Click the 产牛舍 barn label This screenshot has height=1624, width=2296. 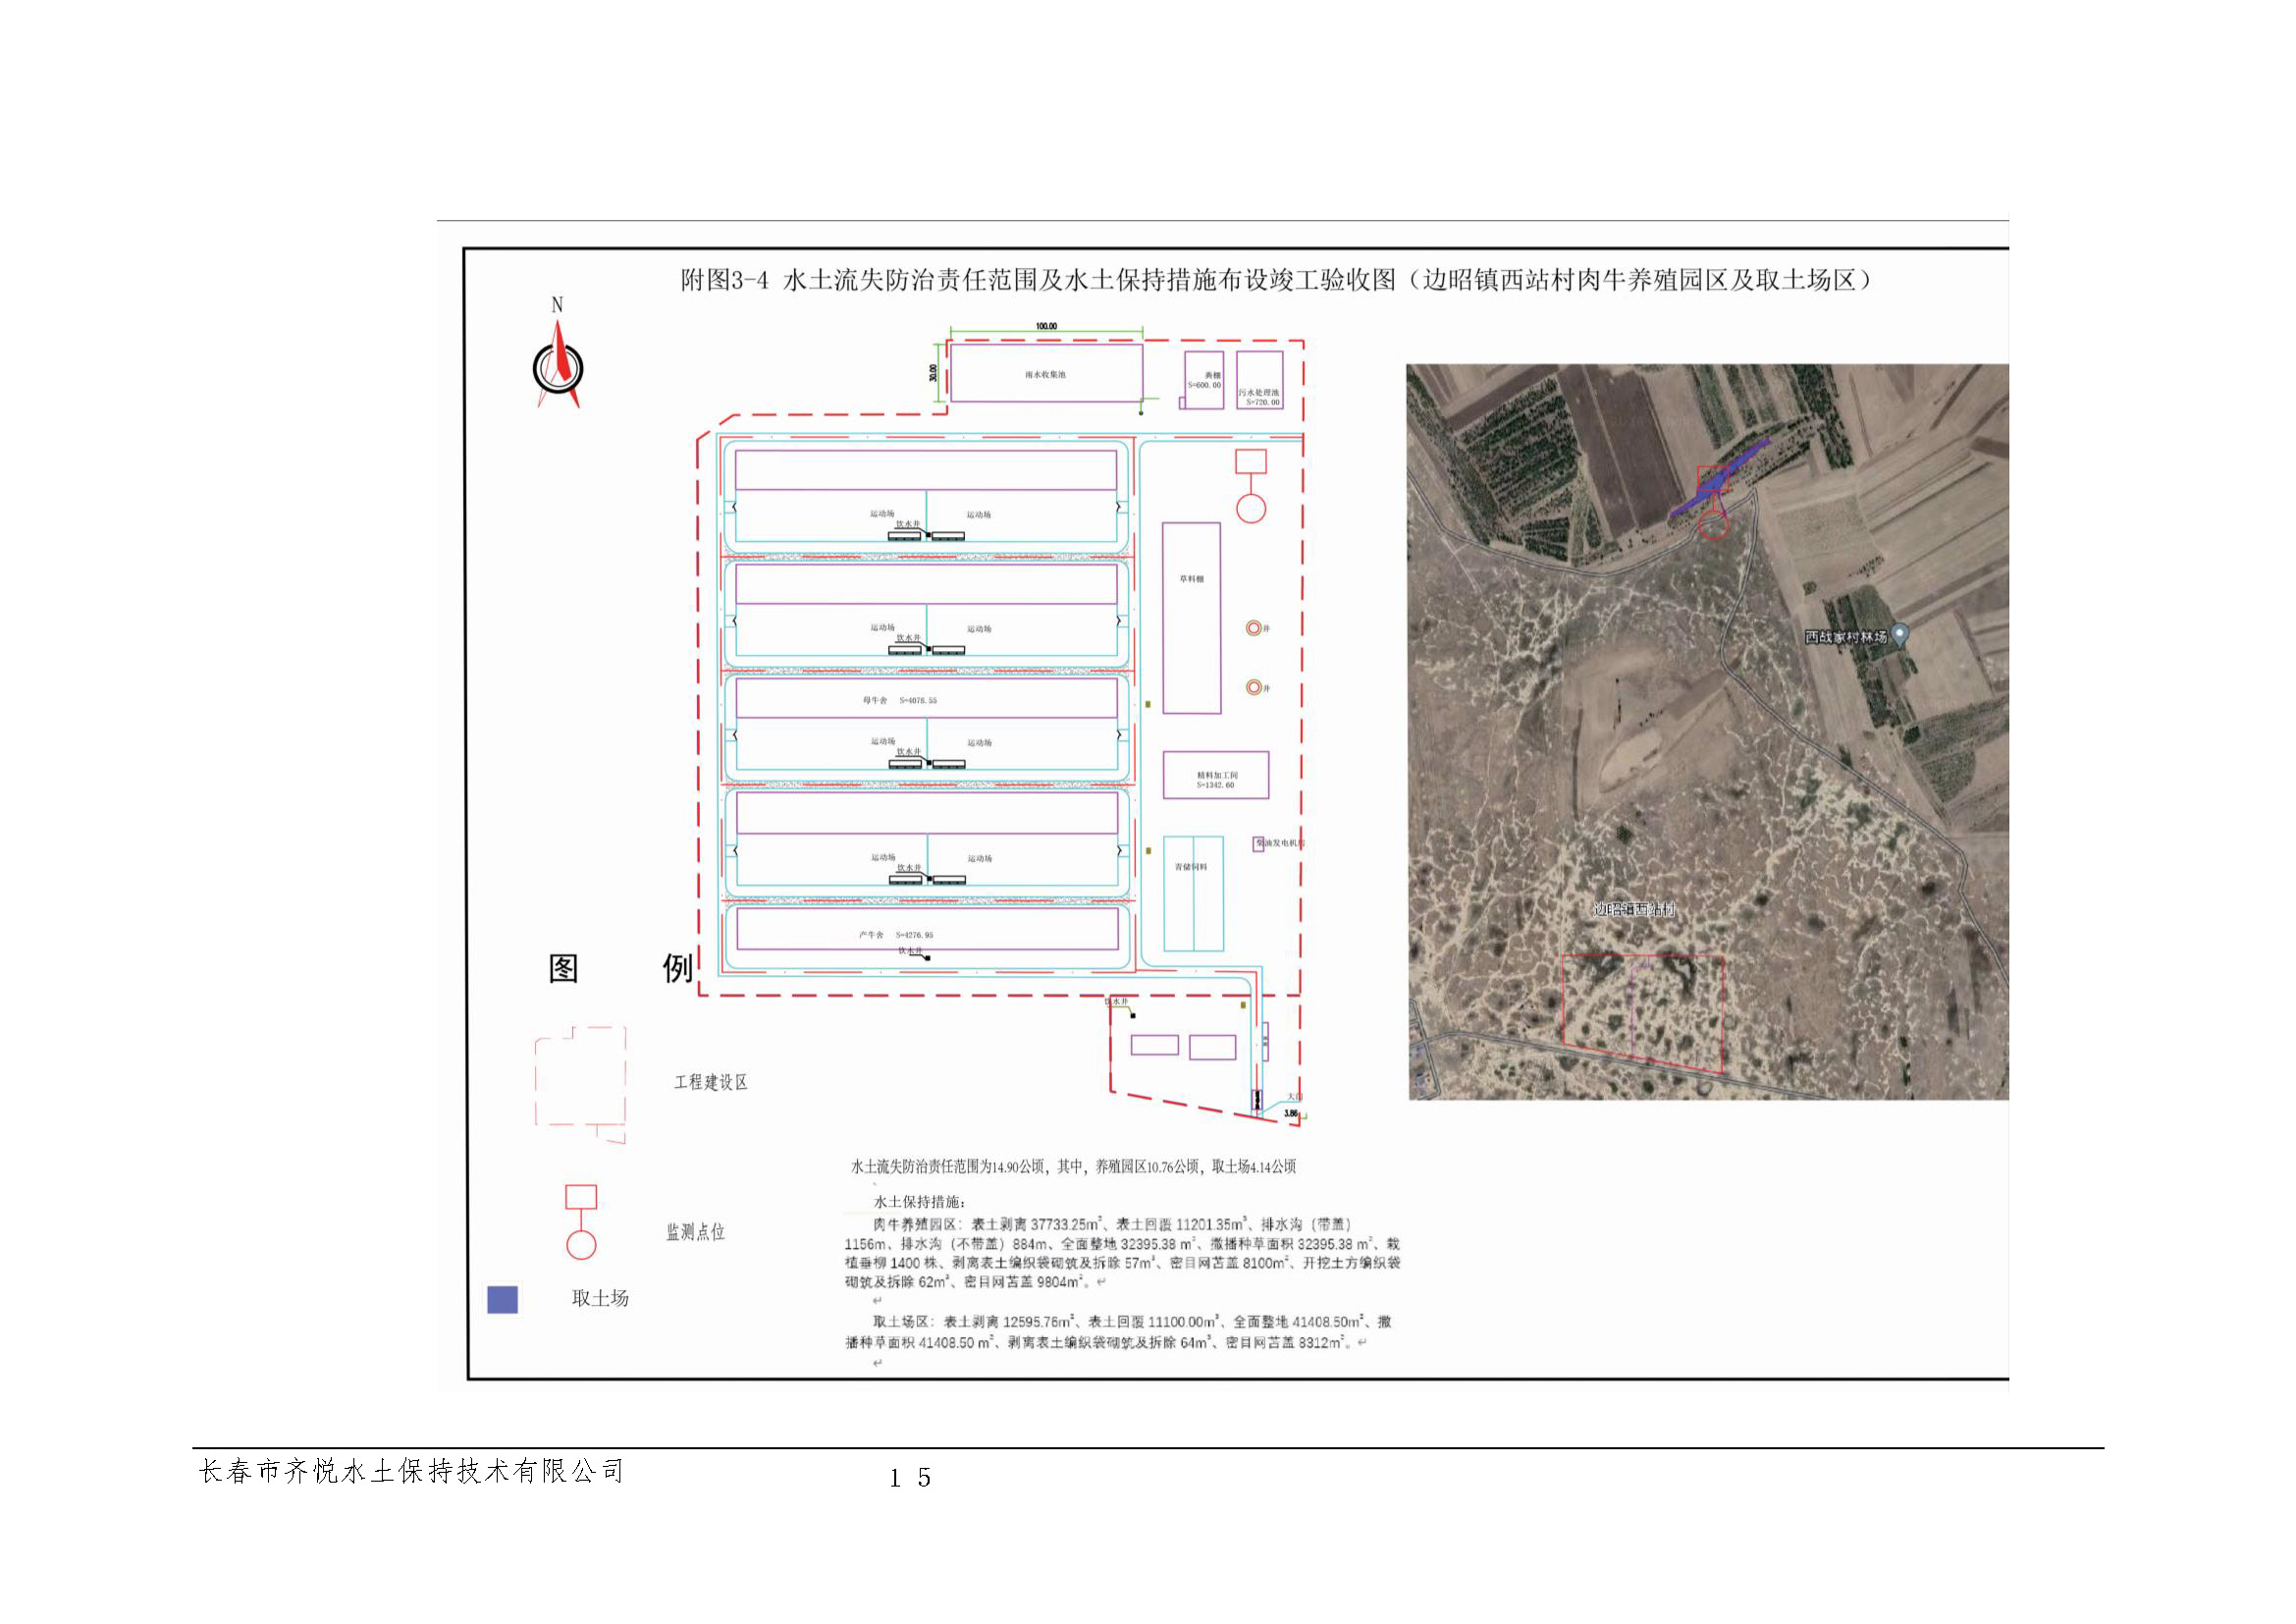point(871,934)
